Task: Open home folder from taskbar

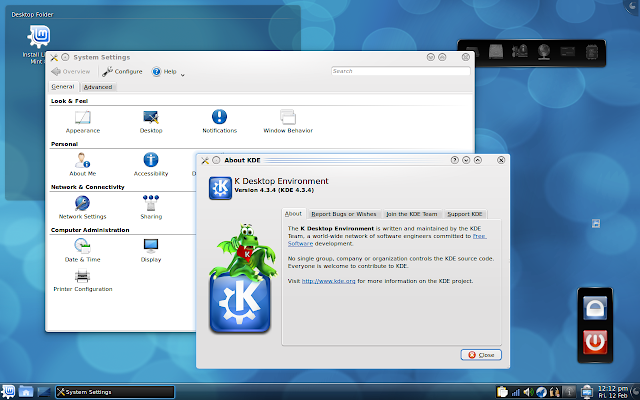Action: click(x=26, y=391)
